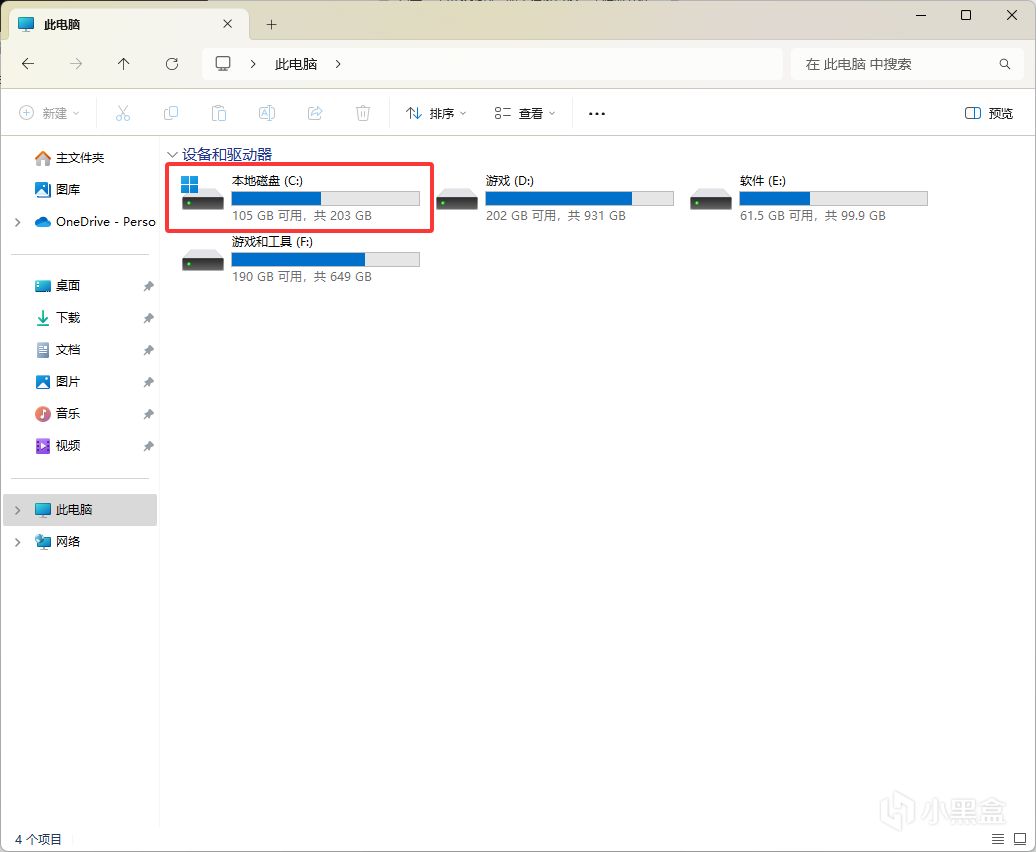
Task: Click the Rename icon in toolbar
Action: coord(267,114)
